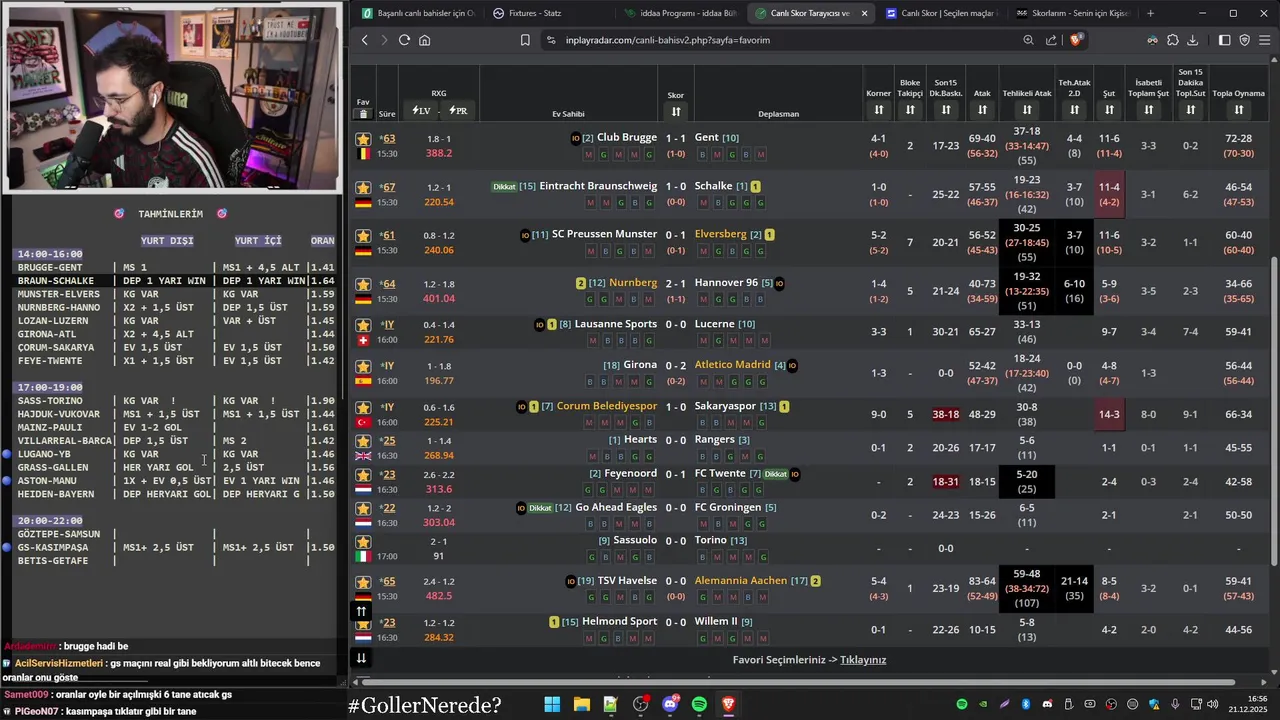1280x720 pixels.
Task: Open Brave Shields lion icon
Action: 1076,40
